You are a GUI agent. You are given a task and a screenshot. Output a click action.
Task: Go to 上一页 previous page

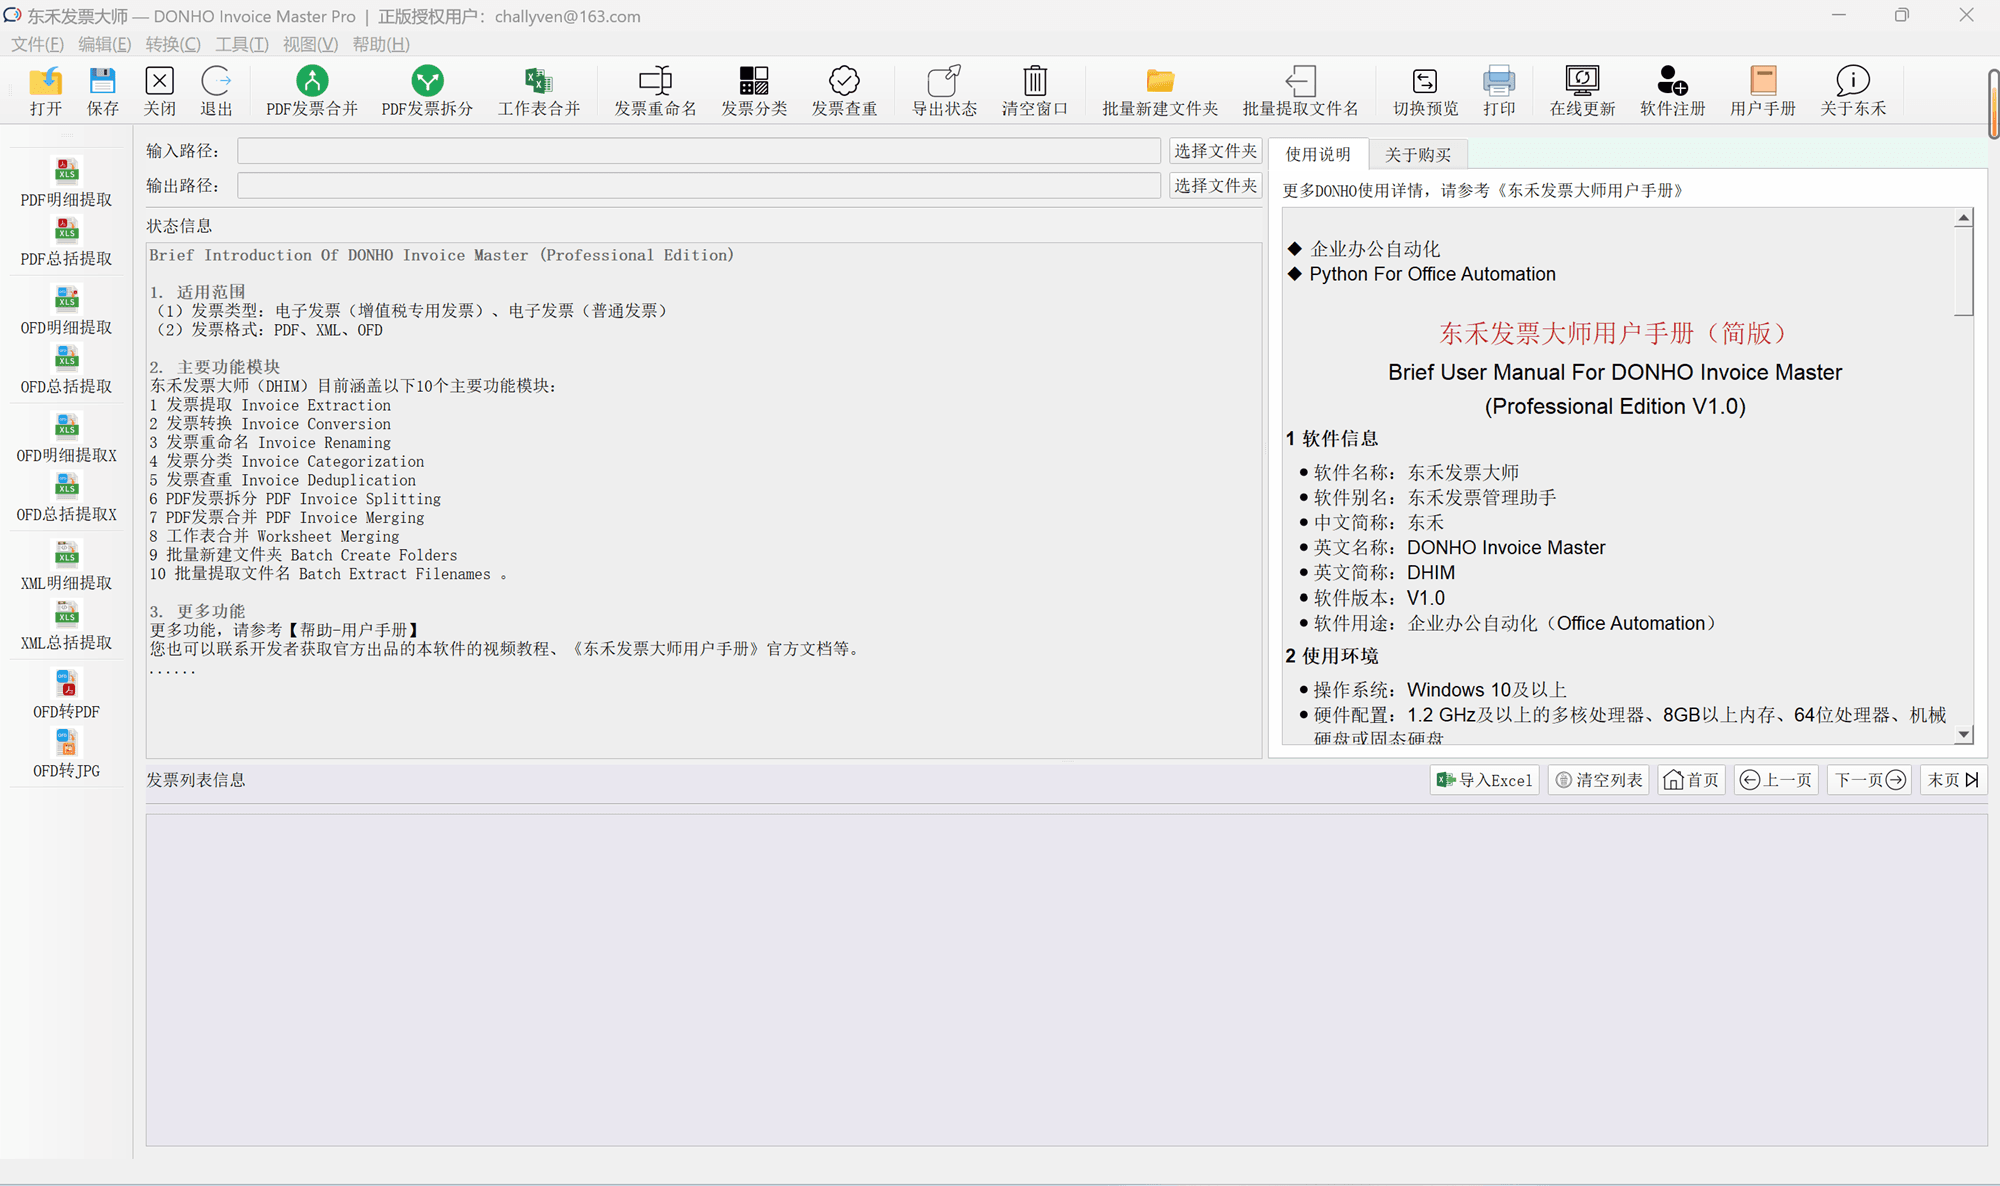point(1776,780)
